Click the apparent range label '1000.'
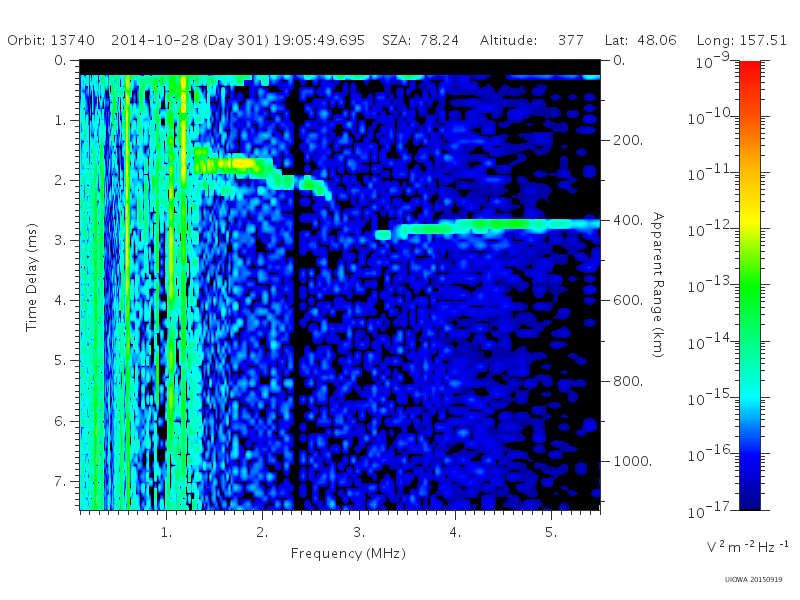 click(x=632, y=461)
